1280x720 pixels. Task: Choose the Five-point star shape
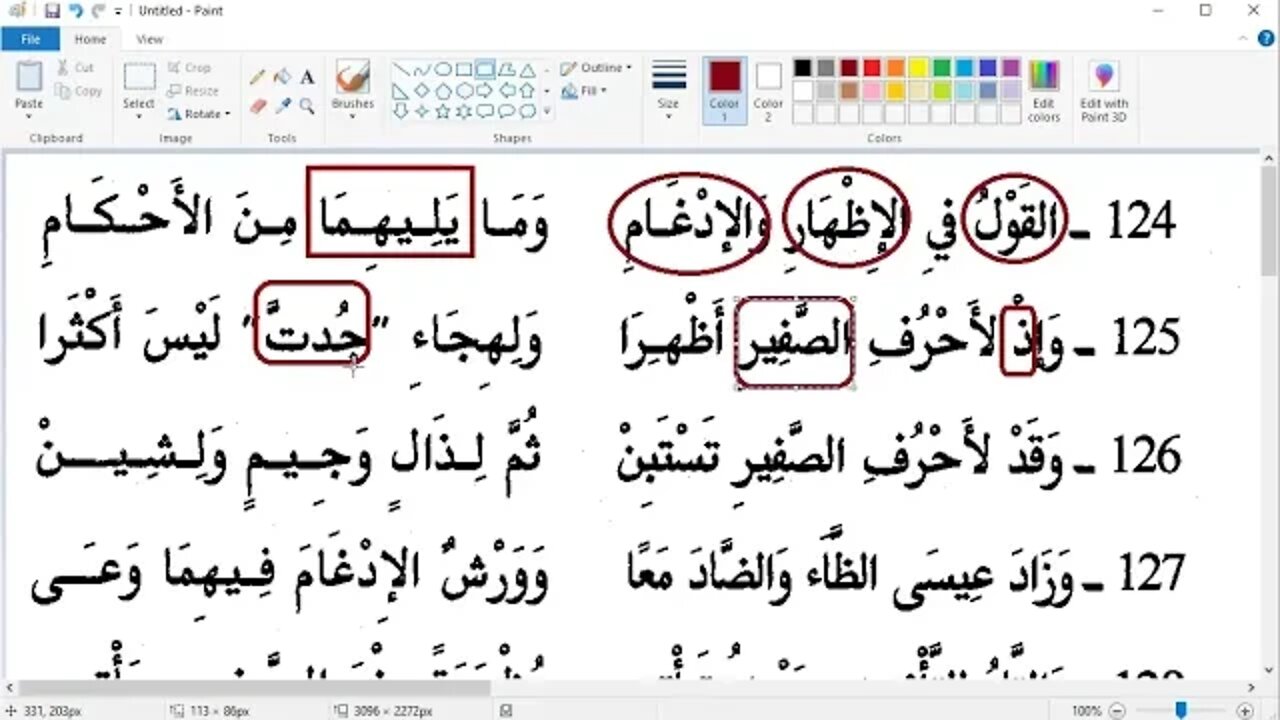443,111
